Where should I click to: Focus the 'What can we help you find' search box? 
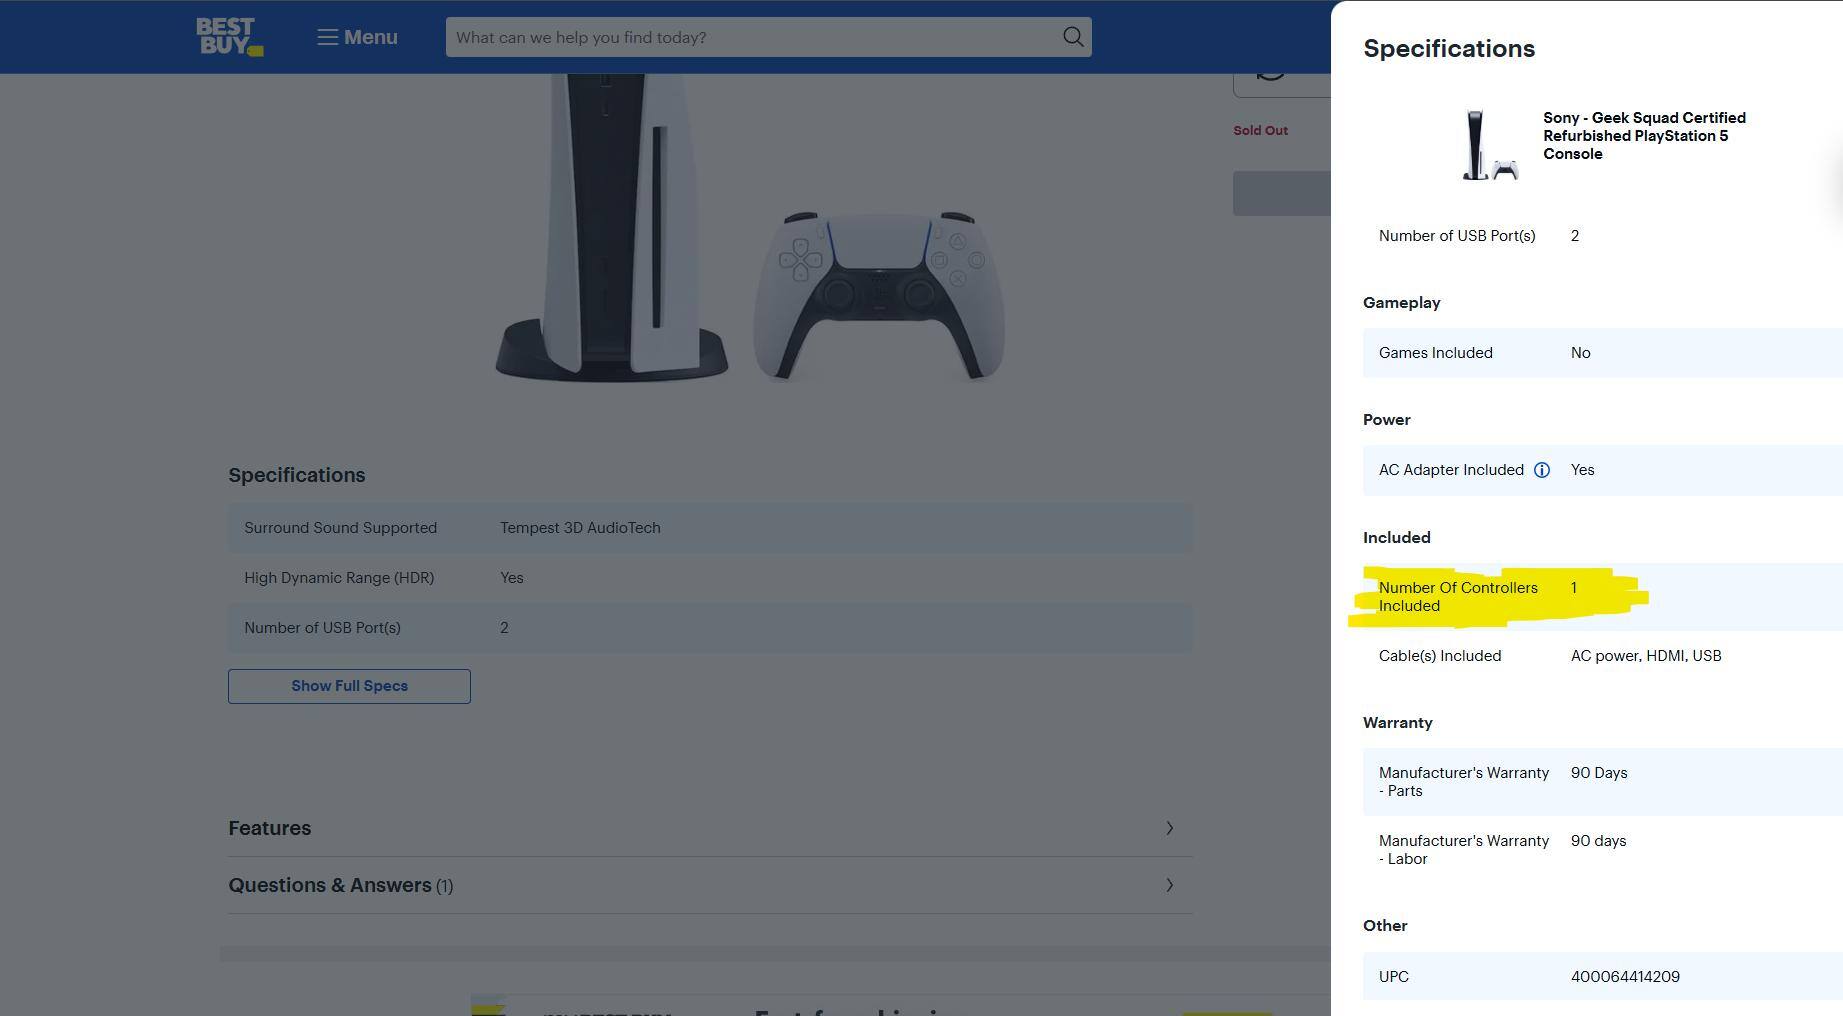point(750,37)
